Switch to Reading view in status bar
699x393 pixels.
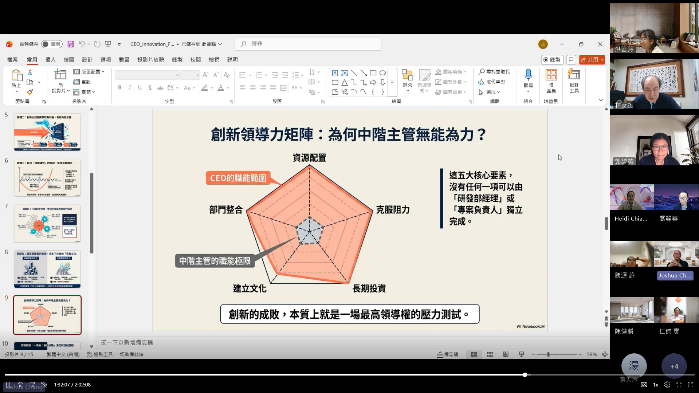(506, 354)
